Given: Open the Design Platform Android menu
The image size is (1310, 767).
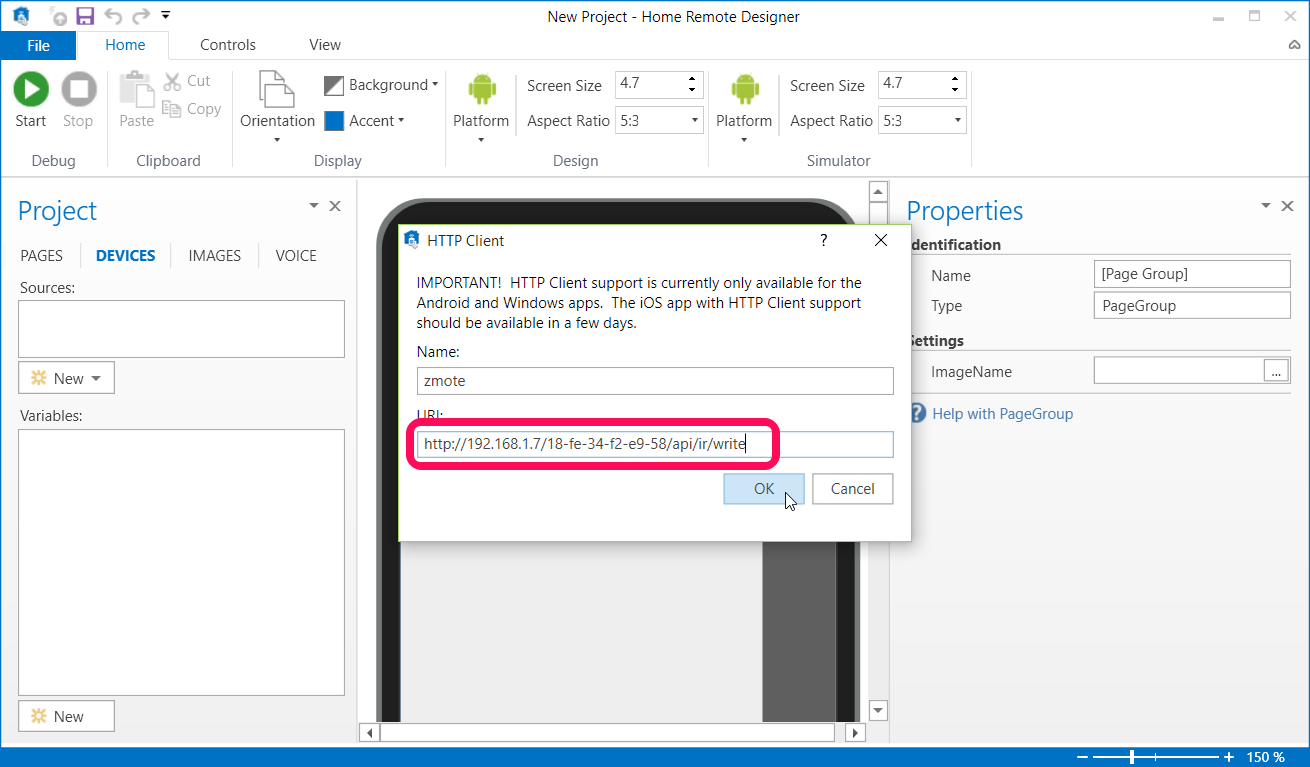Looking at the screenshot, I should [x=481, y=106].
